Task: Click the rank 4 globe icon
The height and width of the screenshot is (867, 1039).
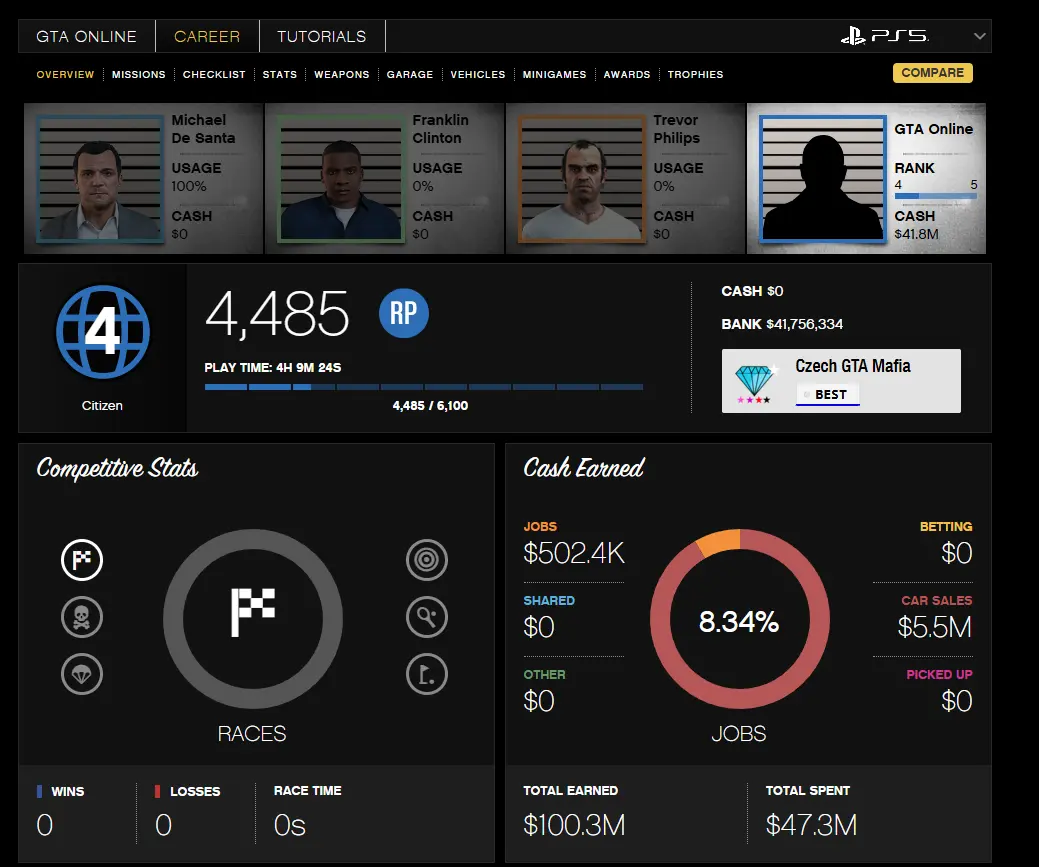Action: click(103, 331)
